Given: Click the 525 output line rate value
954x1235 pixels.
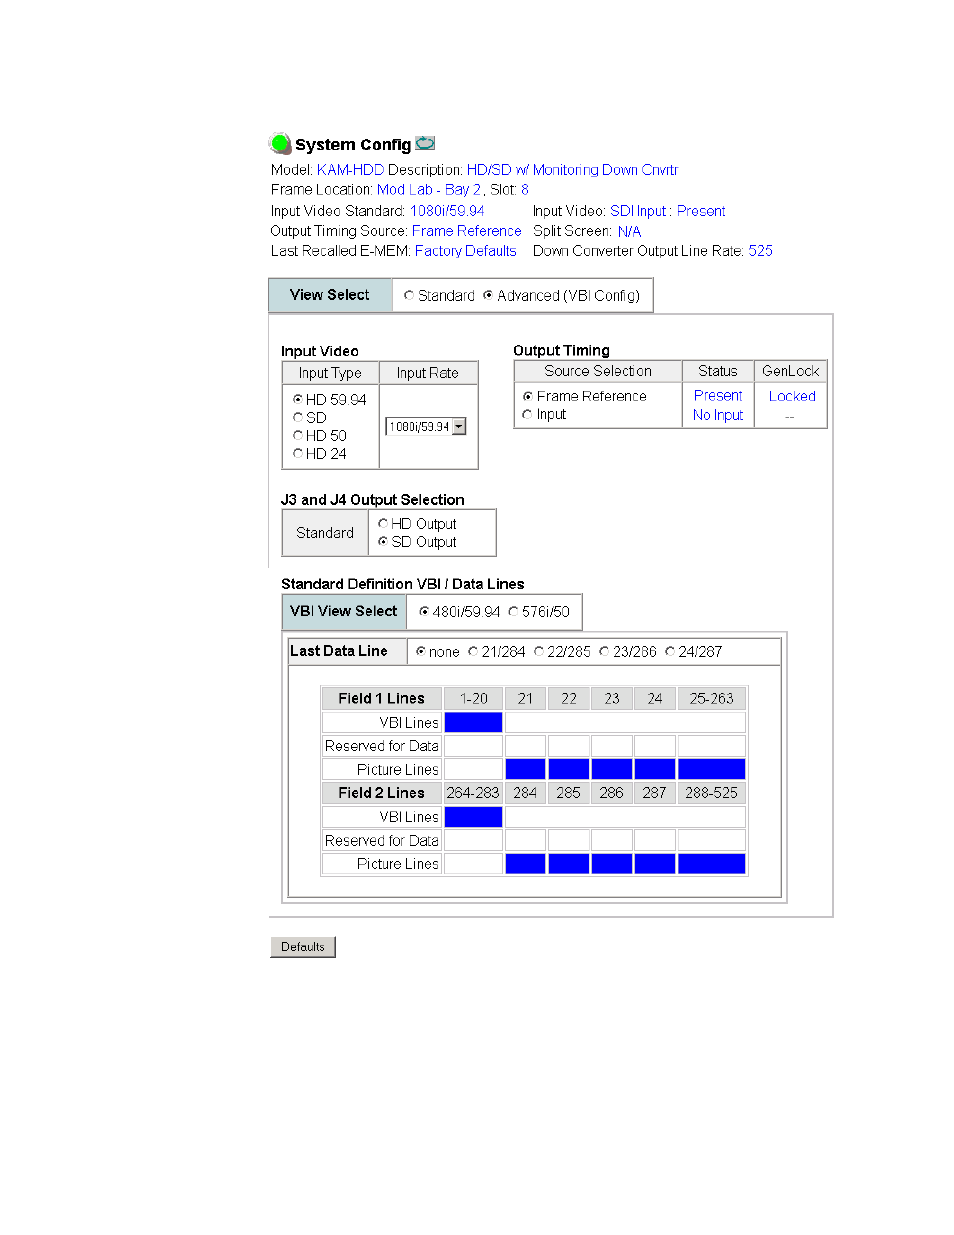Looking at the screenshot, I should (x=761, y=251).
